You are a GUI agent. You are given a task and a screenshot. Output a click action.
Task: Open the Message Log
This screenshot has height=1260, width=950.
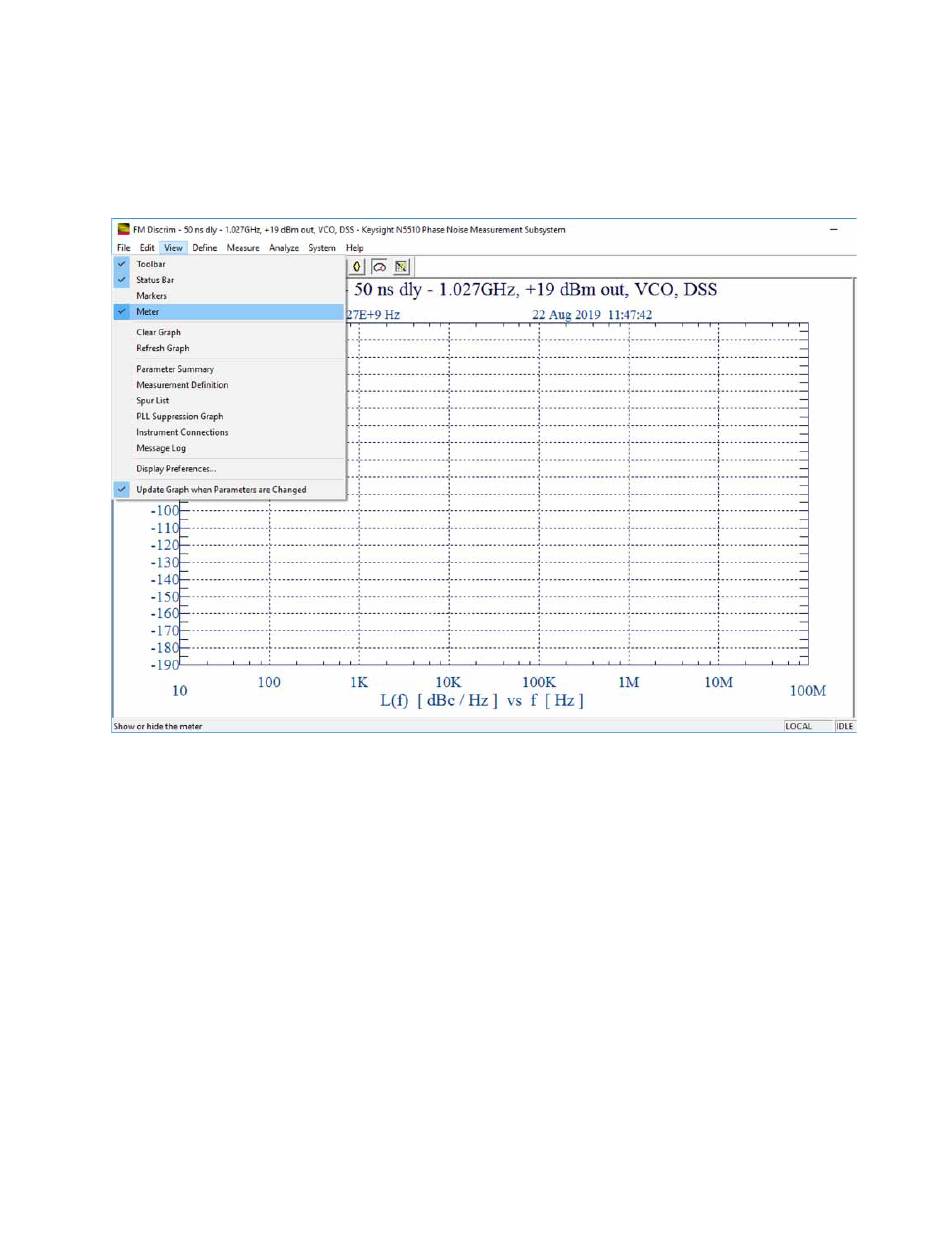pos(228,448)
